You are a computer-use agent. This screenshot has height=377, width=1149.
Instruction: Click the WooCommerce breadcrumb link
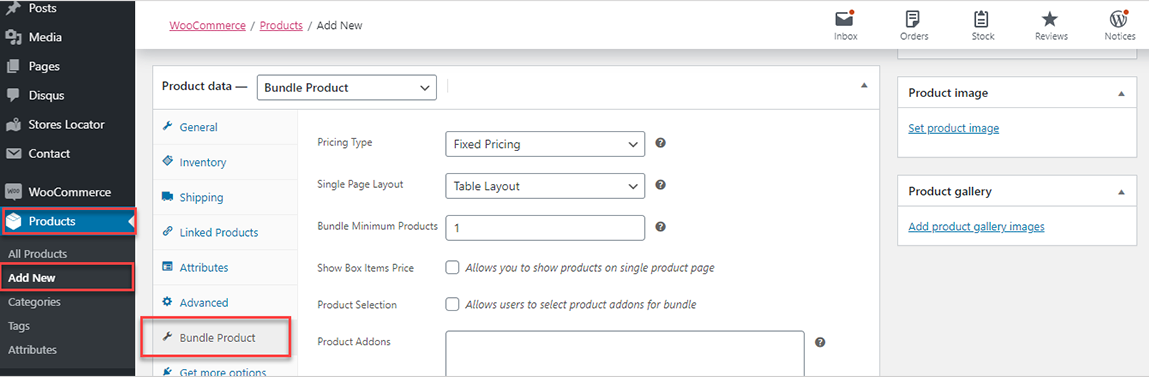[207, 25]
